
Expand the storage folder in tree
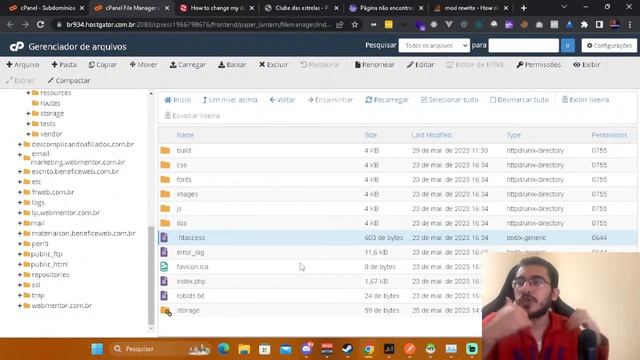(x=28, y=113)
